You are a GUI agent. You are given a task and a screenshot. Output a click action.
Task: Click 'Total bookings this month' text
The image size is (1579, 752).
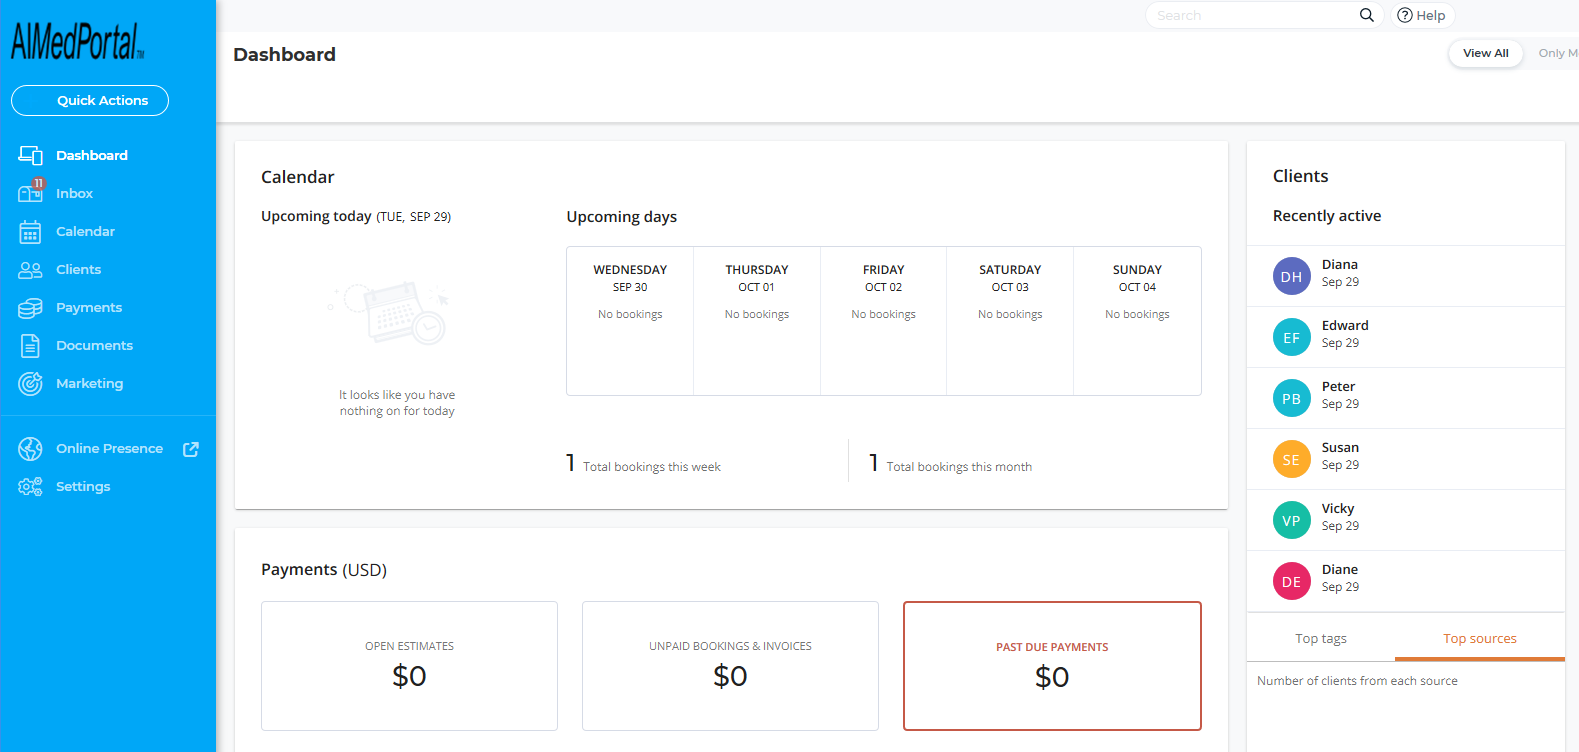tap(959, 467)
